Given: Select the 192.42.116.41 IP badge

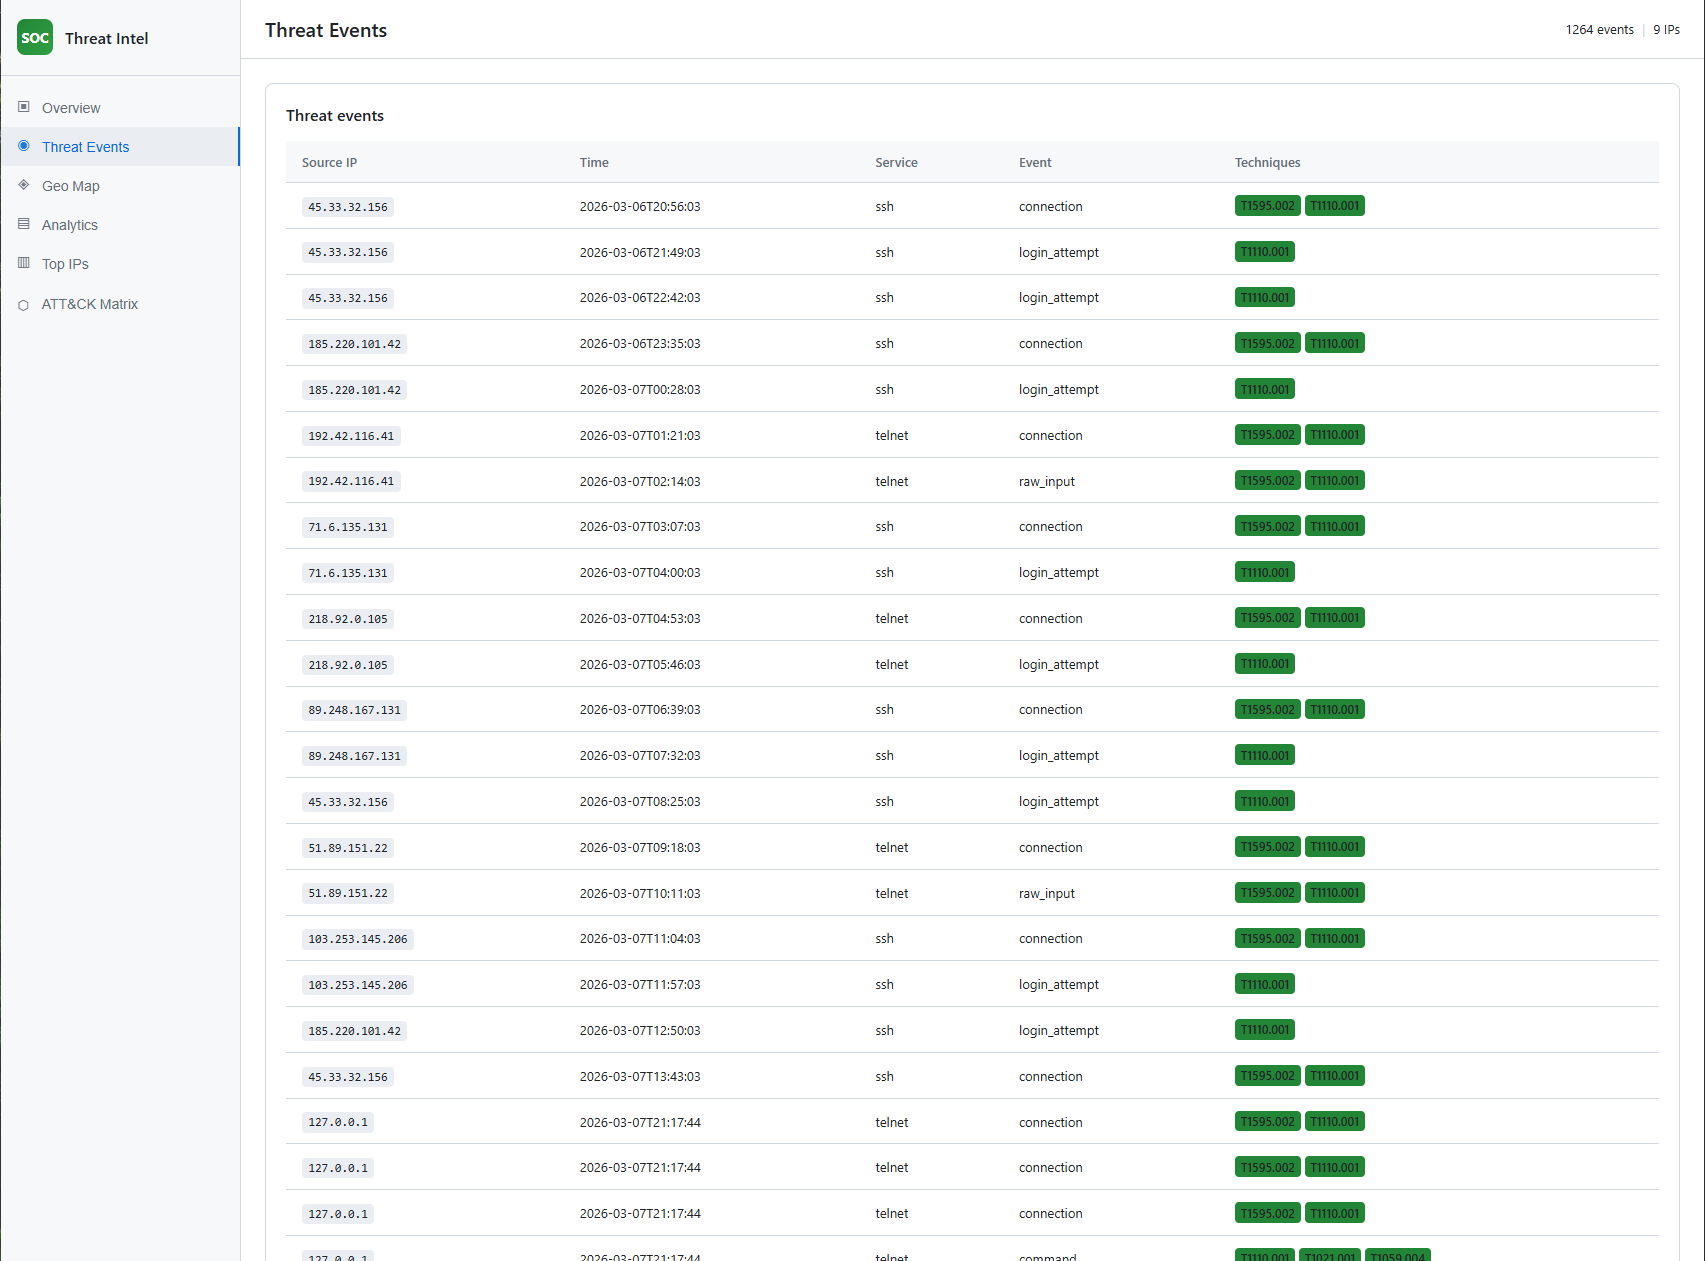Looking at the screenshot, I should pyautogui.click(x=351, y=435).
